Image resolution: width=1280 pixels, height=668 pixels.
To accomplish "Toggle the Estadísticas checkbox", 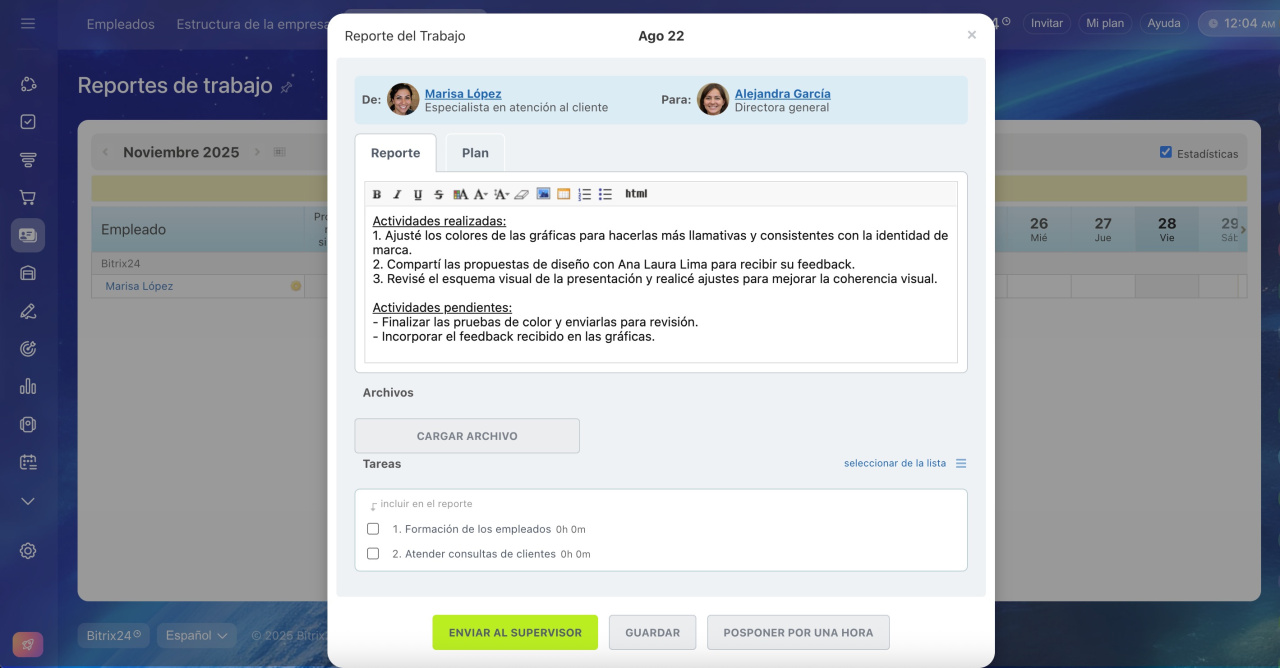I will [x=1165, y=153].
